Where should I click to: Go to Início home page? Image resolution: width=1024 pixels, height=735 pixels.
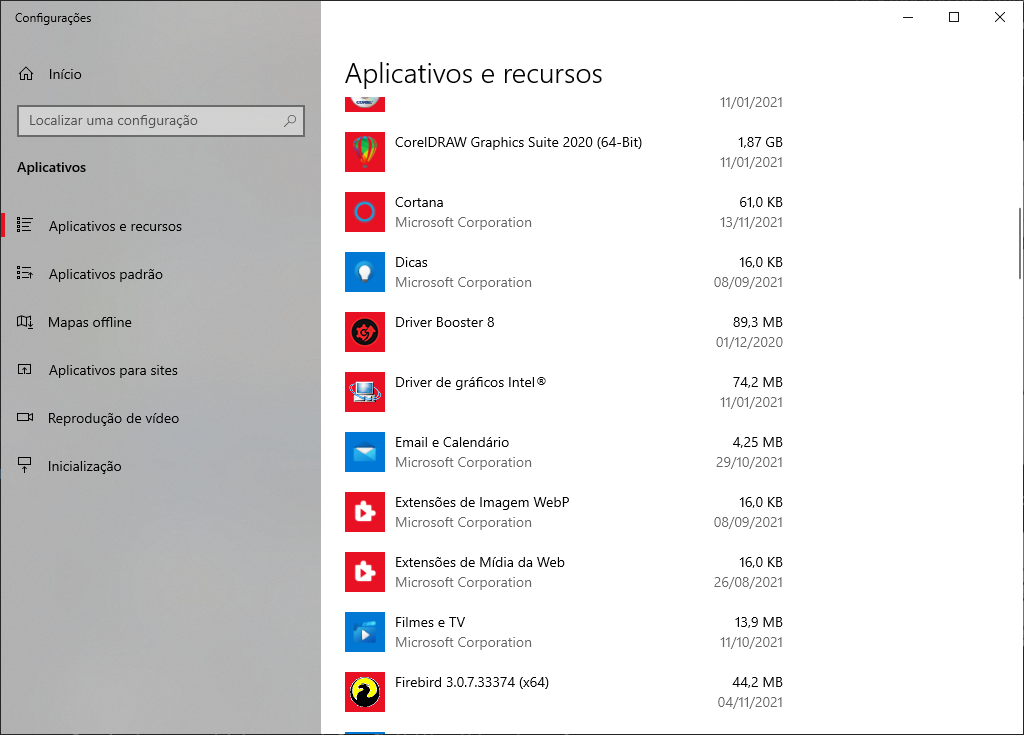[161, 74]
